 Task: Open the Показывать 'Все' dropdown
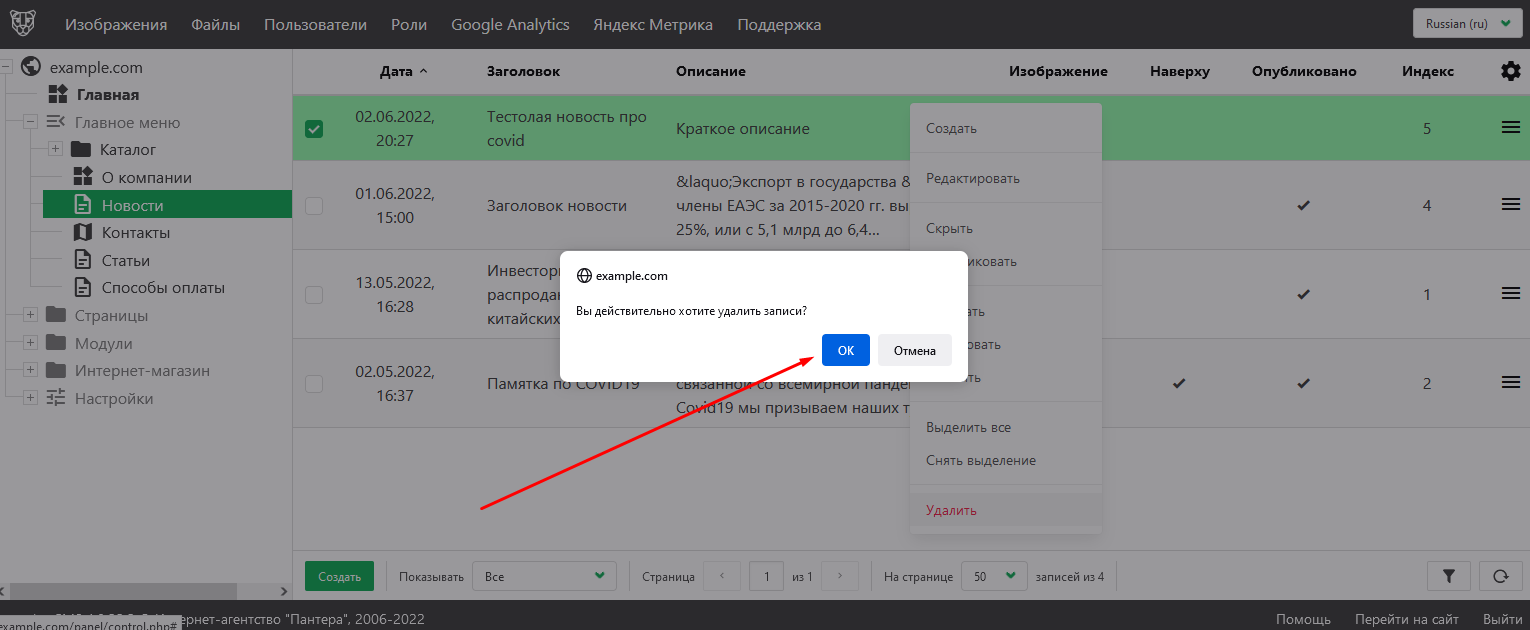(x=545, y=576)
